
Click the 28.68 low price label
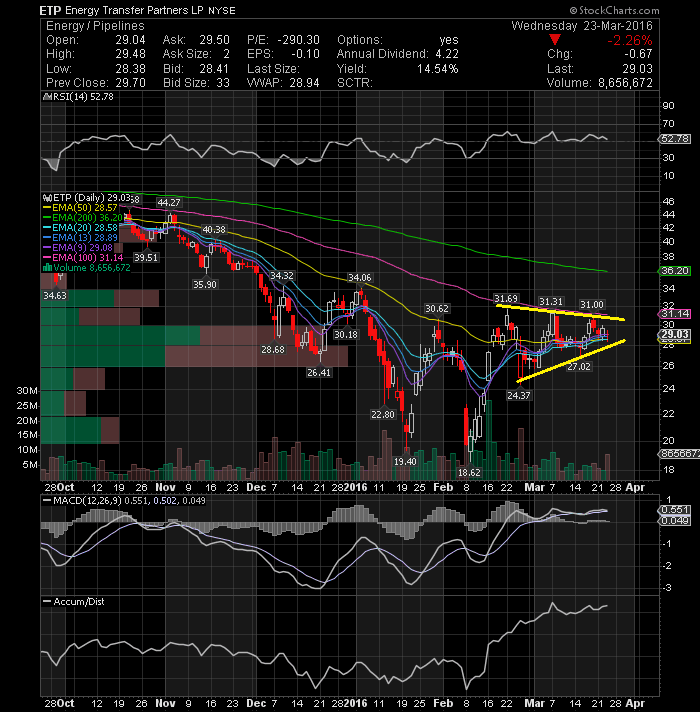pyautogui.click(x=273, y=350)
